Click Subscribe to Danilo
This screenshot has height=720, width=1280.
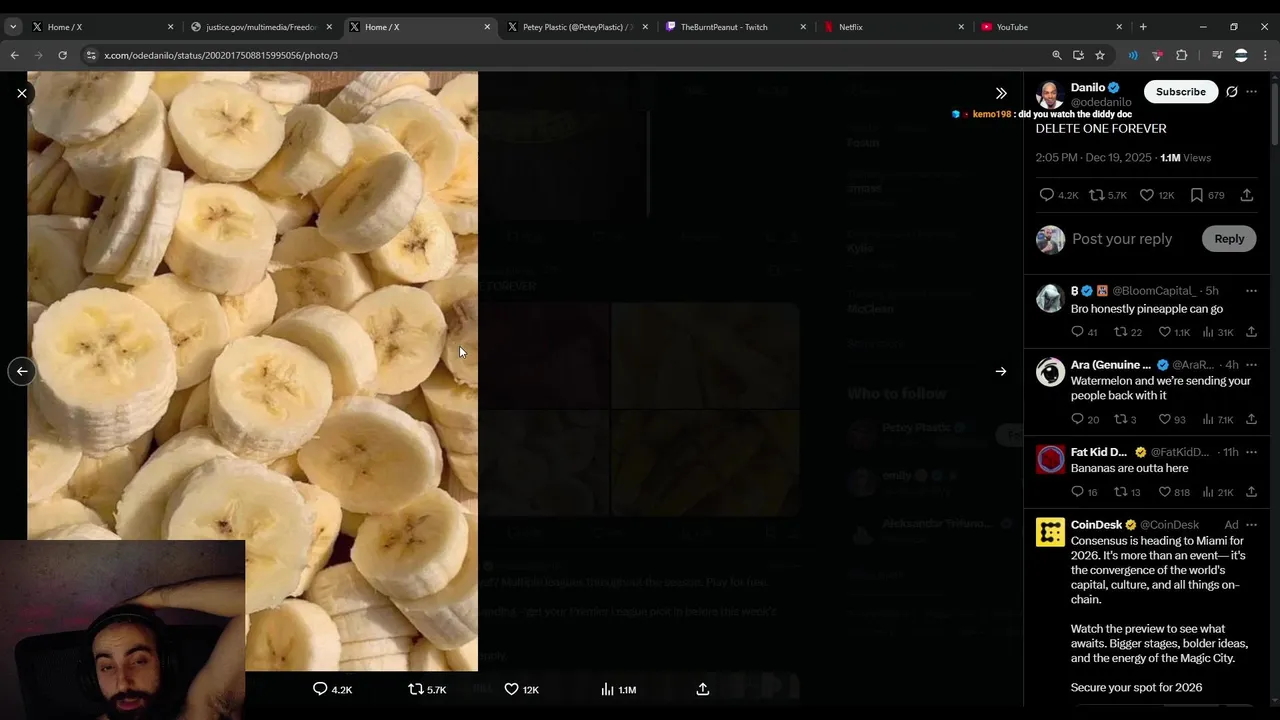pyautogui.click(x=1181, y=92)
